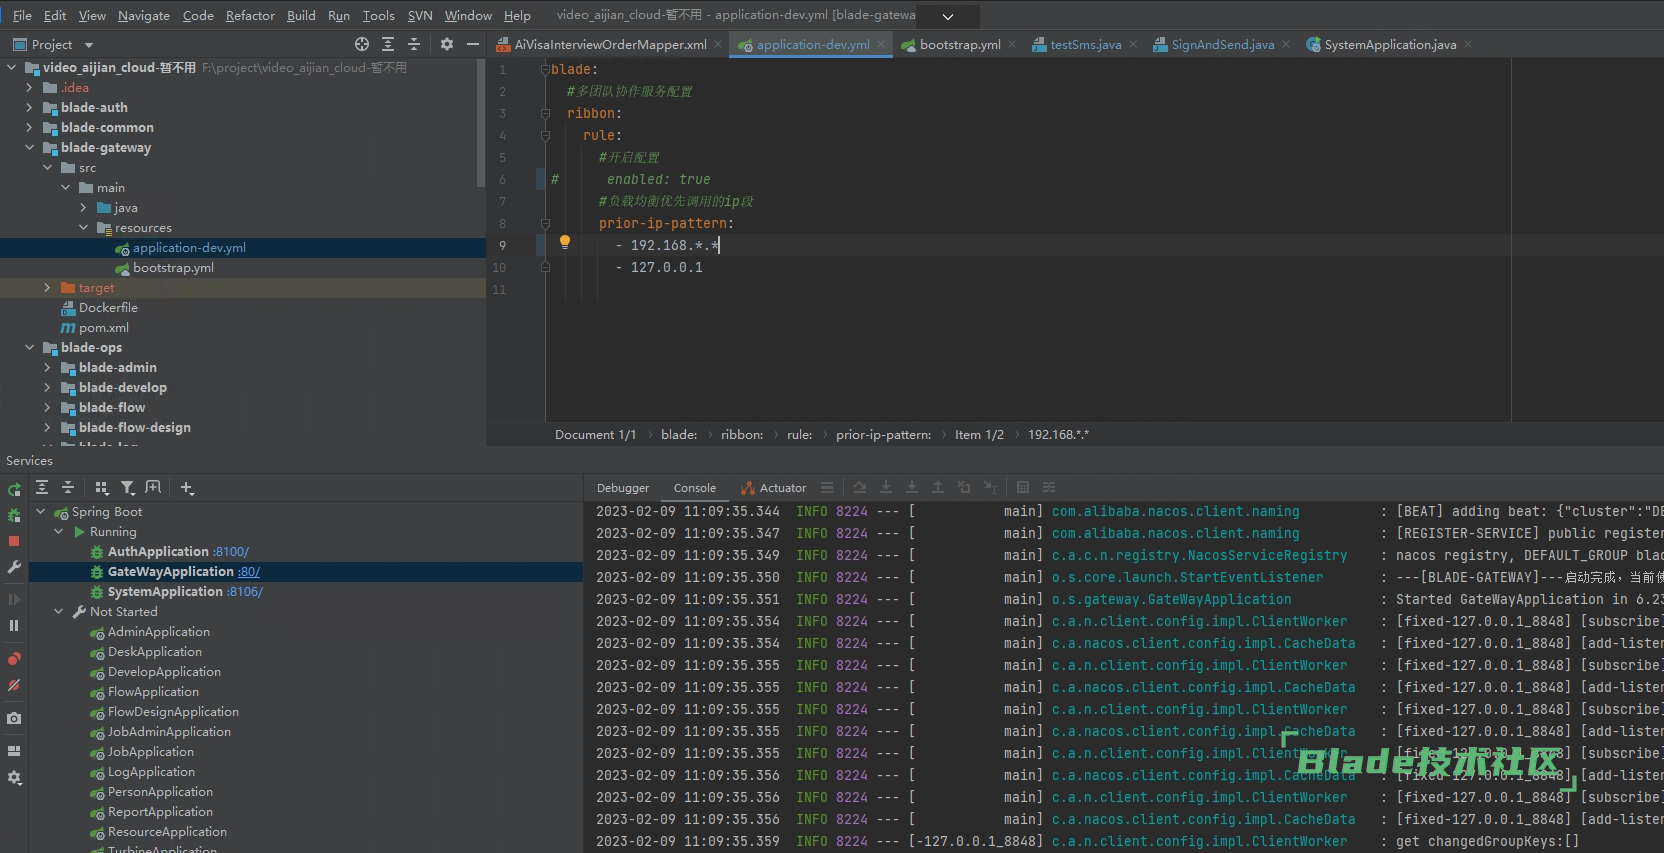Open View Breakpoints red circles icon
1664x853 pixels.
point(14,659)
